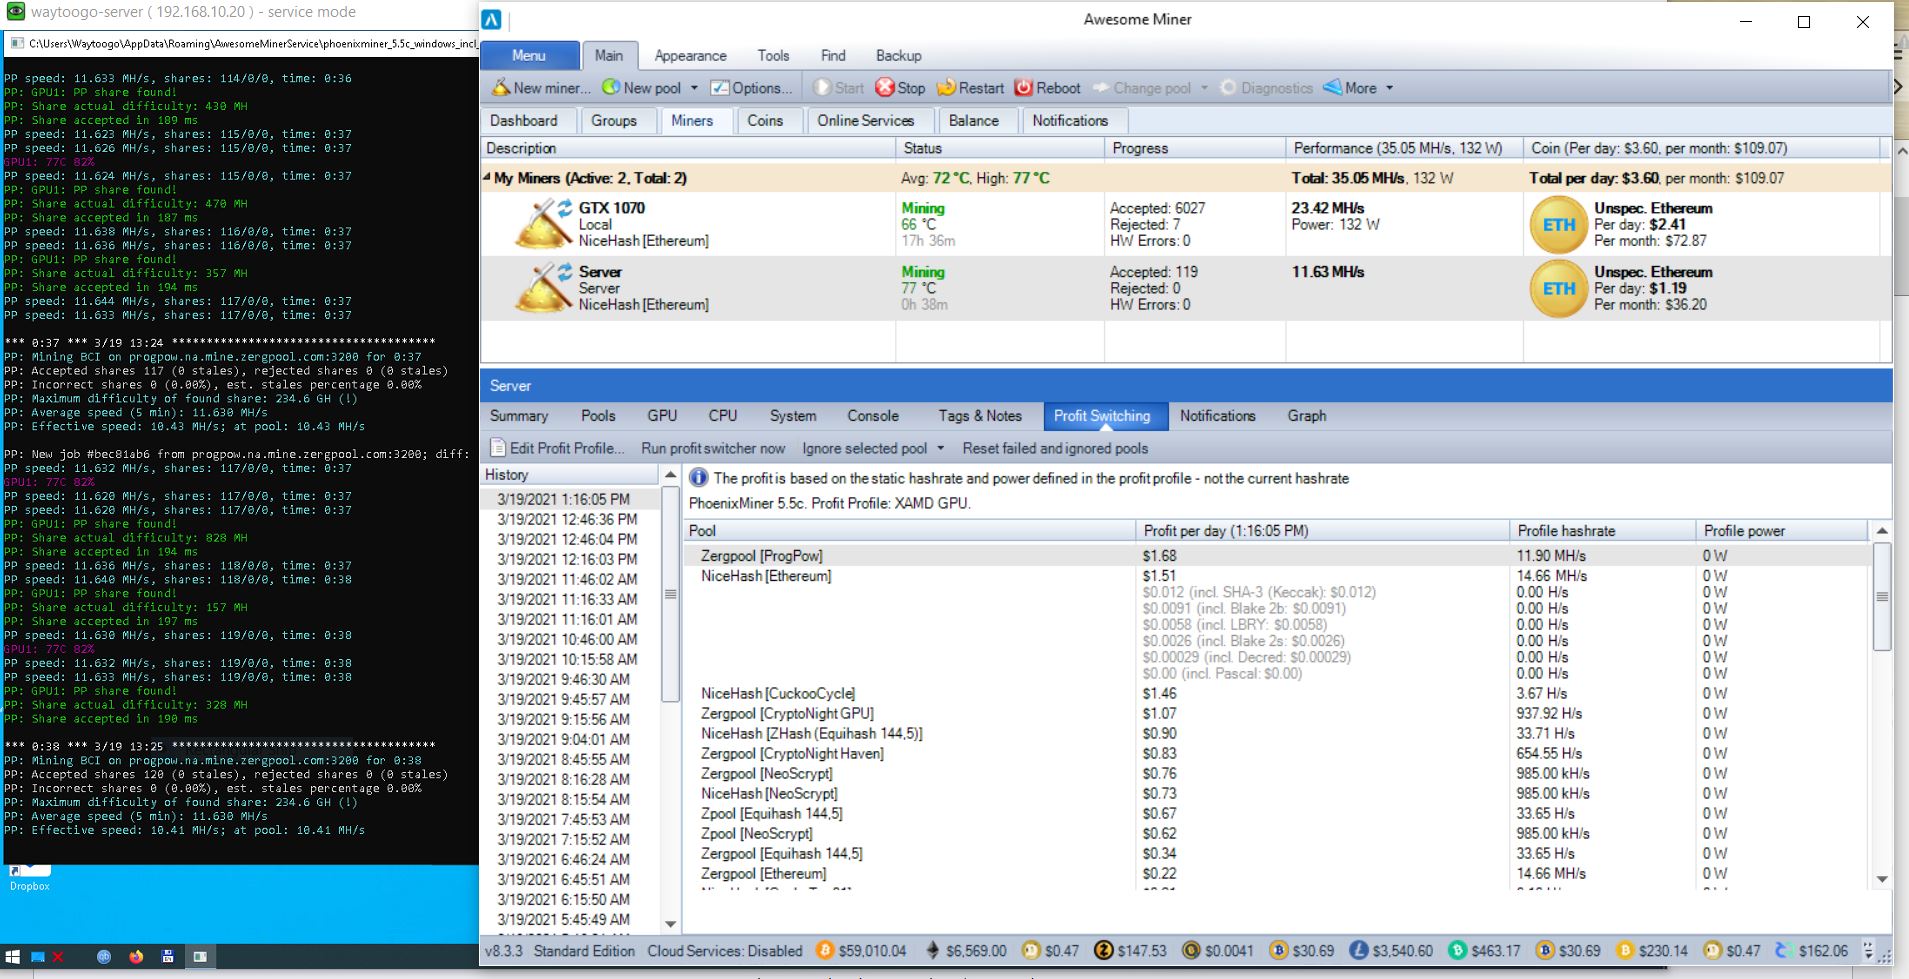Image resolution: width=1909 pixels, height=979 pixels.
Task: Click the Restart toolbar icon
Action: coord(946,88)
